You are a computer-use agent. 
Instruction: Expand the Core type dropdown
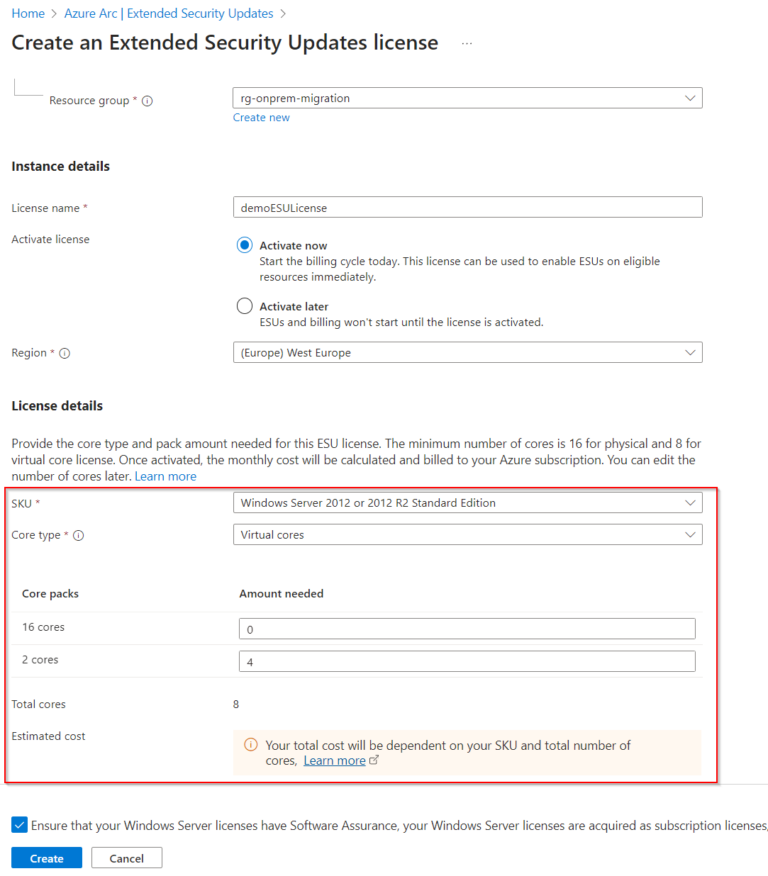pyautogui.click(x=690, y=534)
